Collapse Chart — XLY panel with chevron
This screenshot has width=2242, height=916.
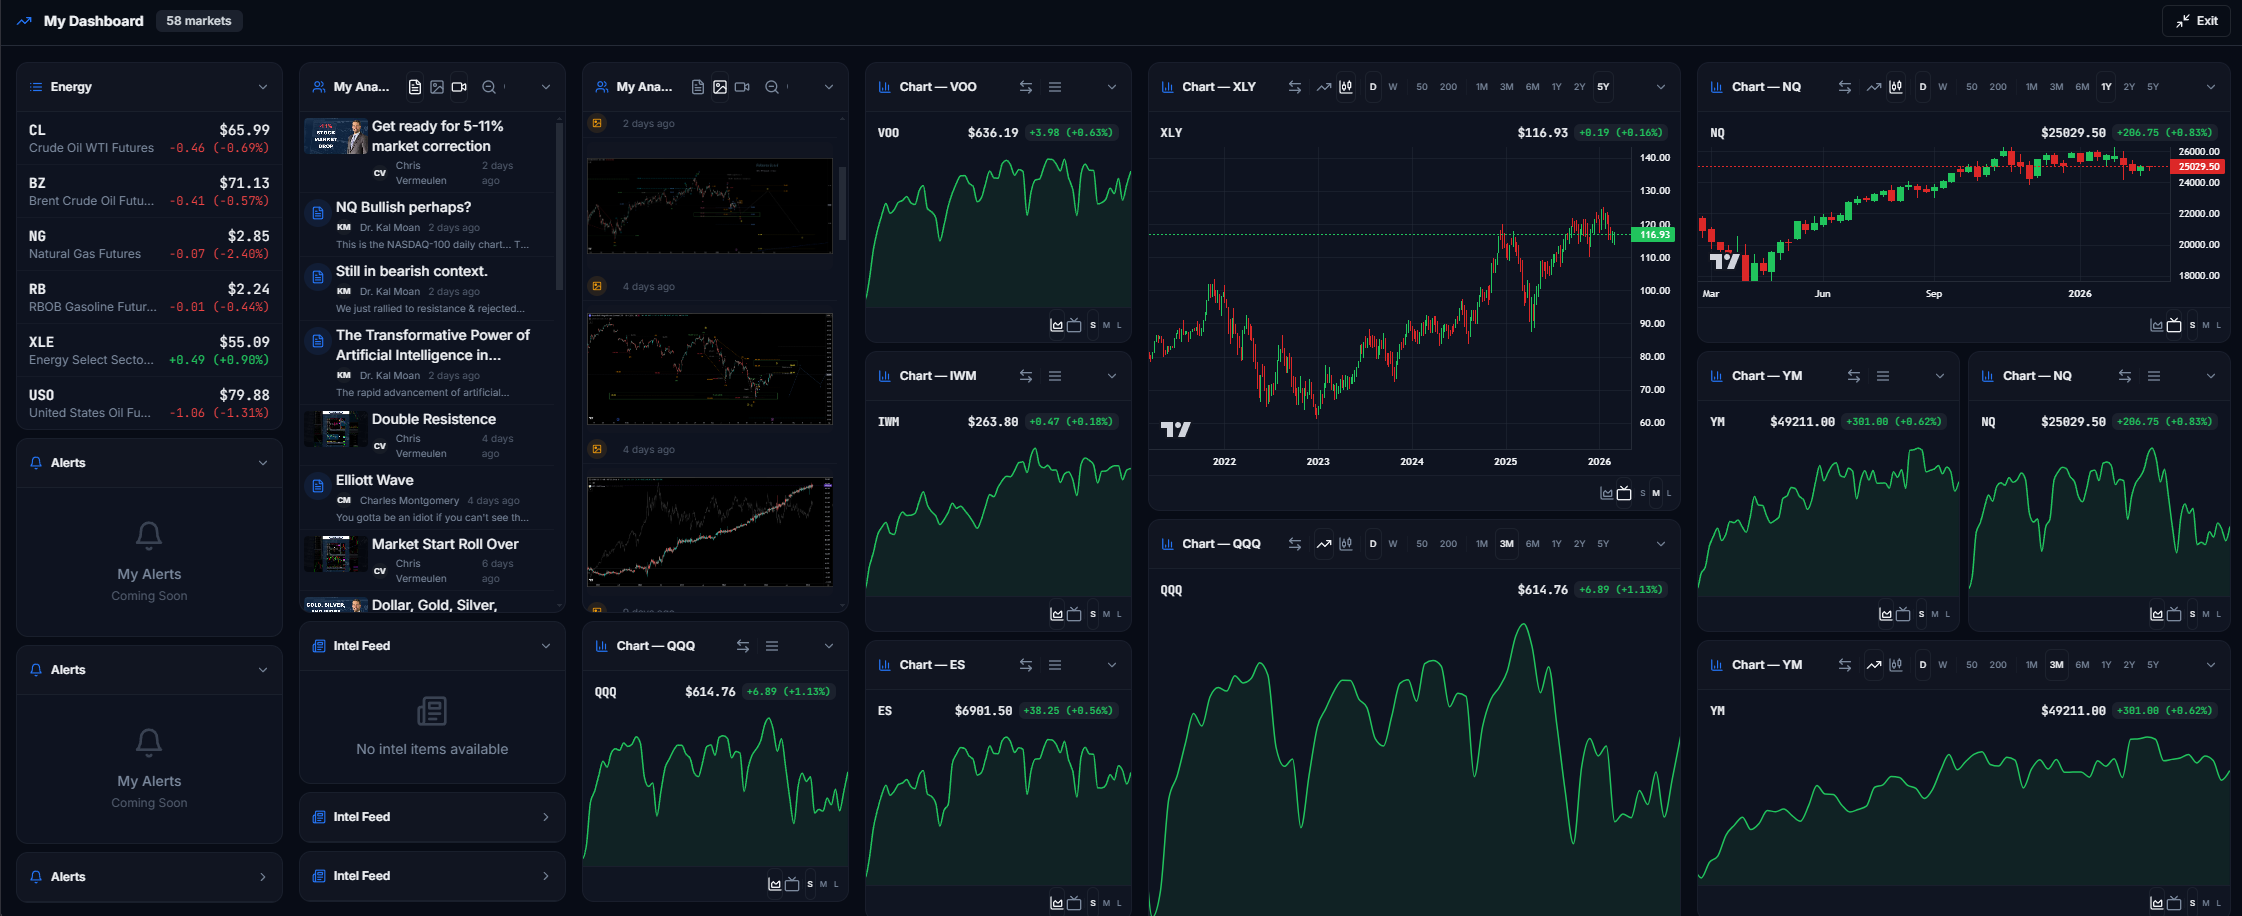click(1661, 87)
